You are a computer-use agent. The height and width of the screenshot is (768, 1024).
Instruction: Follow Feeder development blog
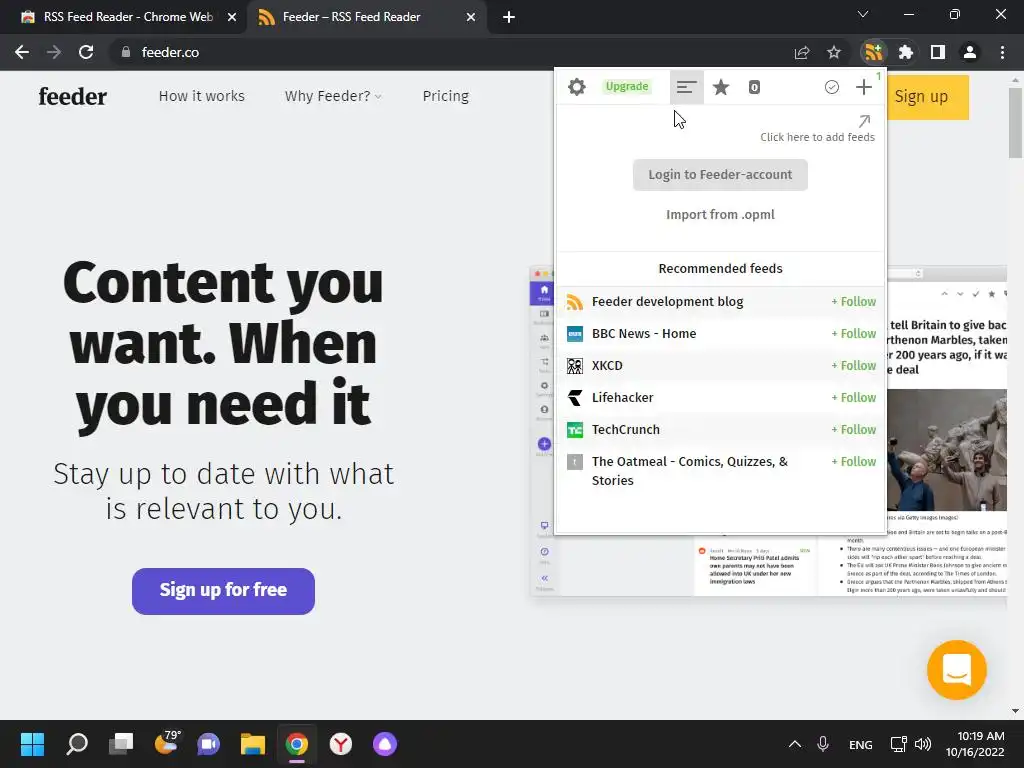point(854,302)
